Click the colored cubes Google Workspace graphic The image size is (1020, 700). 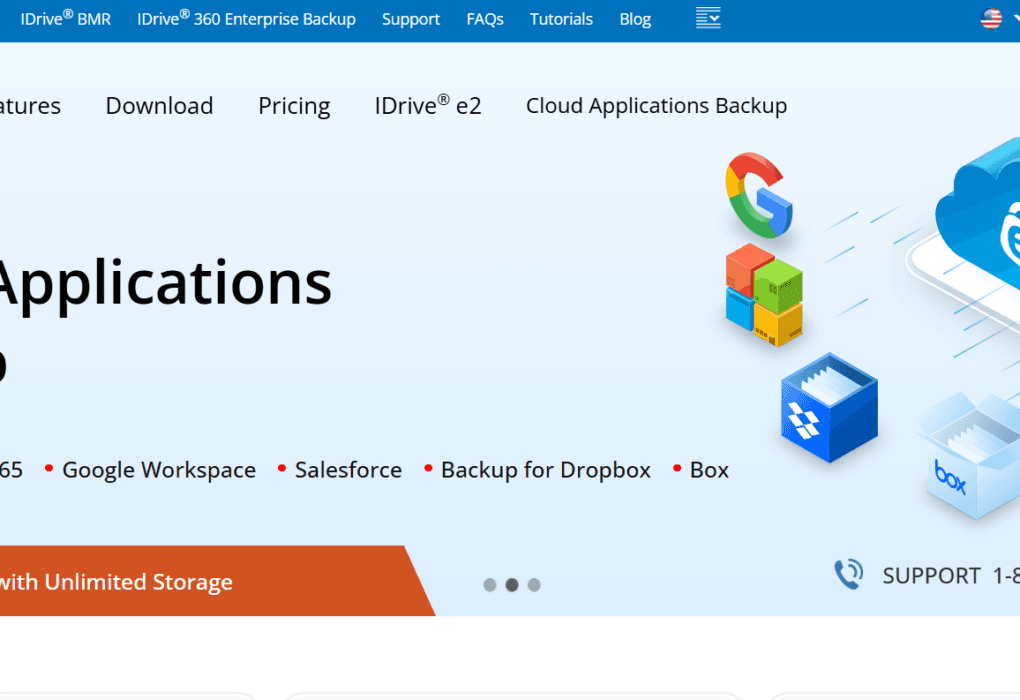pyautogui.click(x=762, y=295)
